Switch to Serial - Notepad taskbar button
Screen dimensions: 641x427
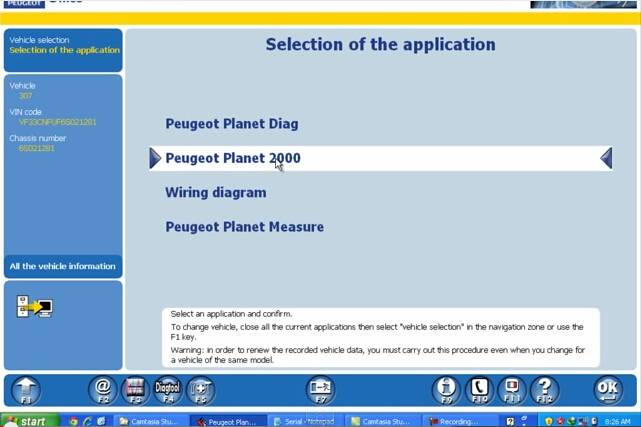click(305, 421)
